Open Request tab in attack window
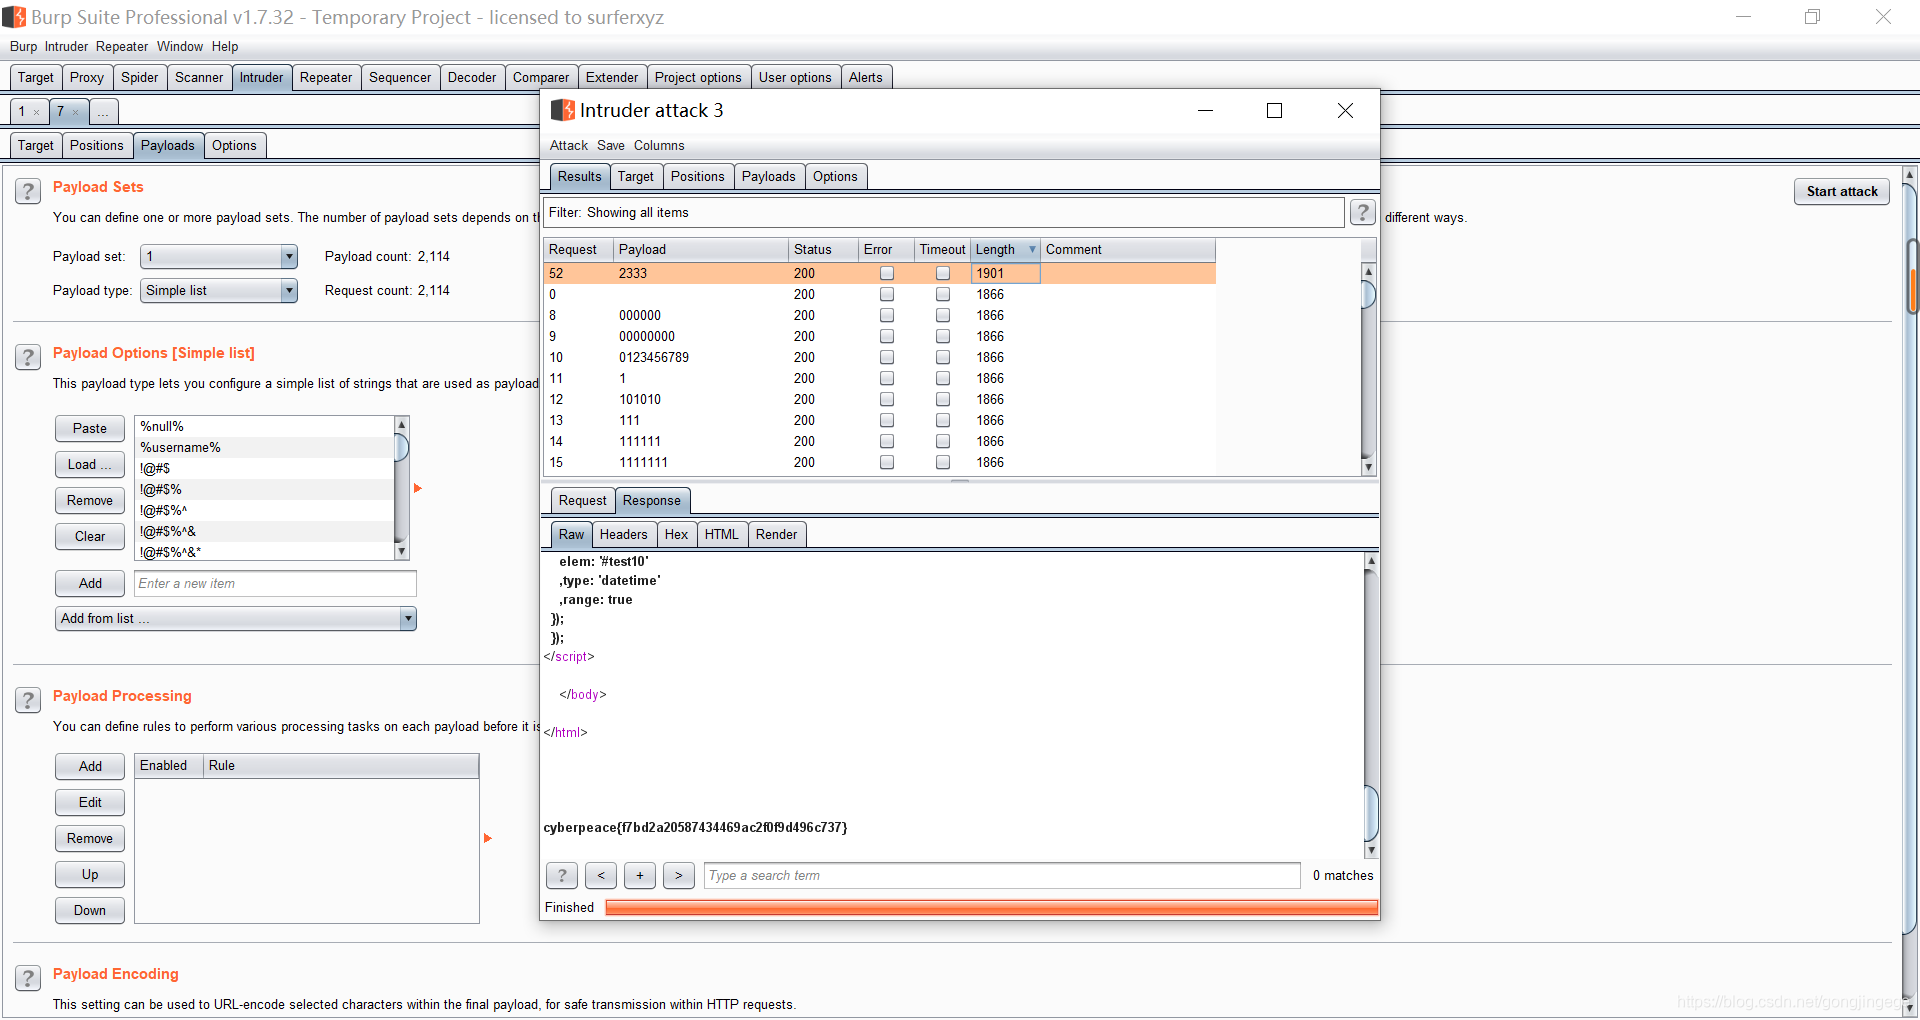Screen dimensions: 1920x1020 point(583,501)
